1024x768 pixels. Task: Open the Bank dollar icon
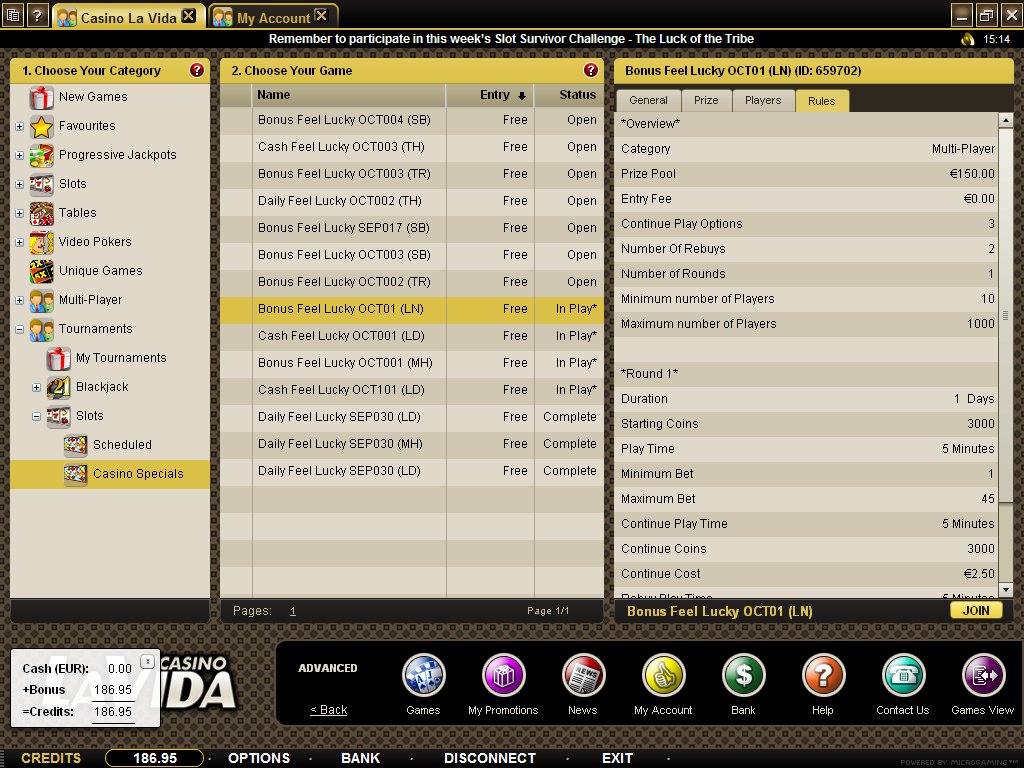743,676
